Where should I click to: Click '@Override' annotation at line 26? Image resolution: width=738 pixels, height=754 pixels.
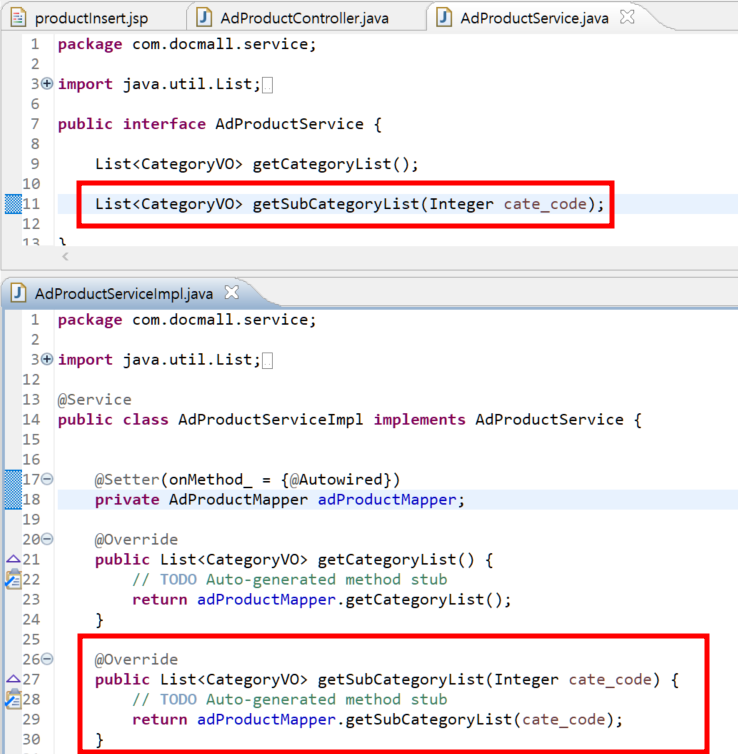click(x=136, y=659)
